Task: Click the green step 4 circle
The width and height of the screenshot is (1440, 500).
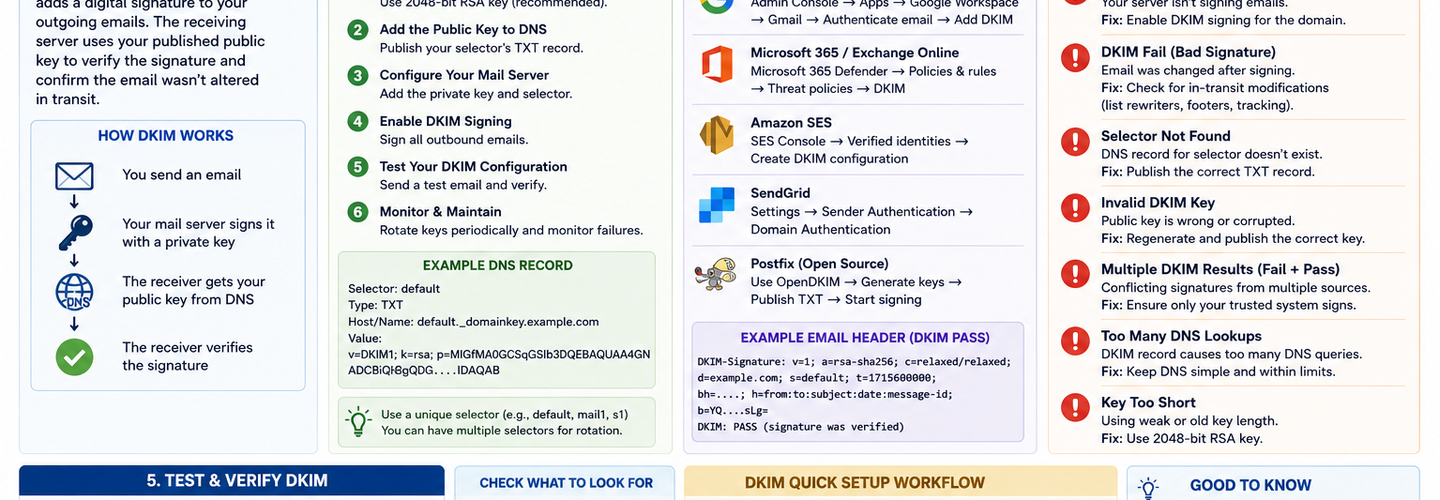Action: click(357, 122)
